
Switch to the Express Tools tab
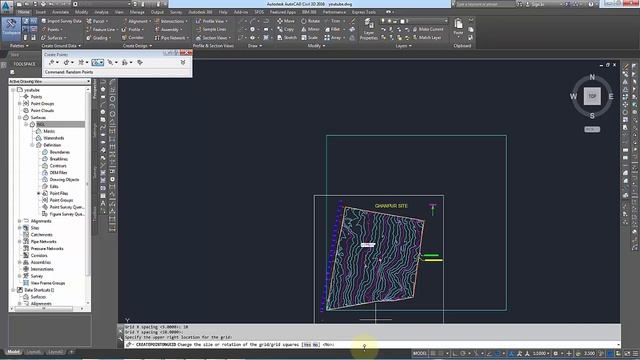tap(364, 12)
